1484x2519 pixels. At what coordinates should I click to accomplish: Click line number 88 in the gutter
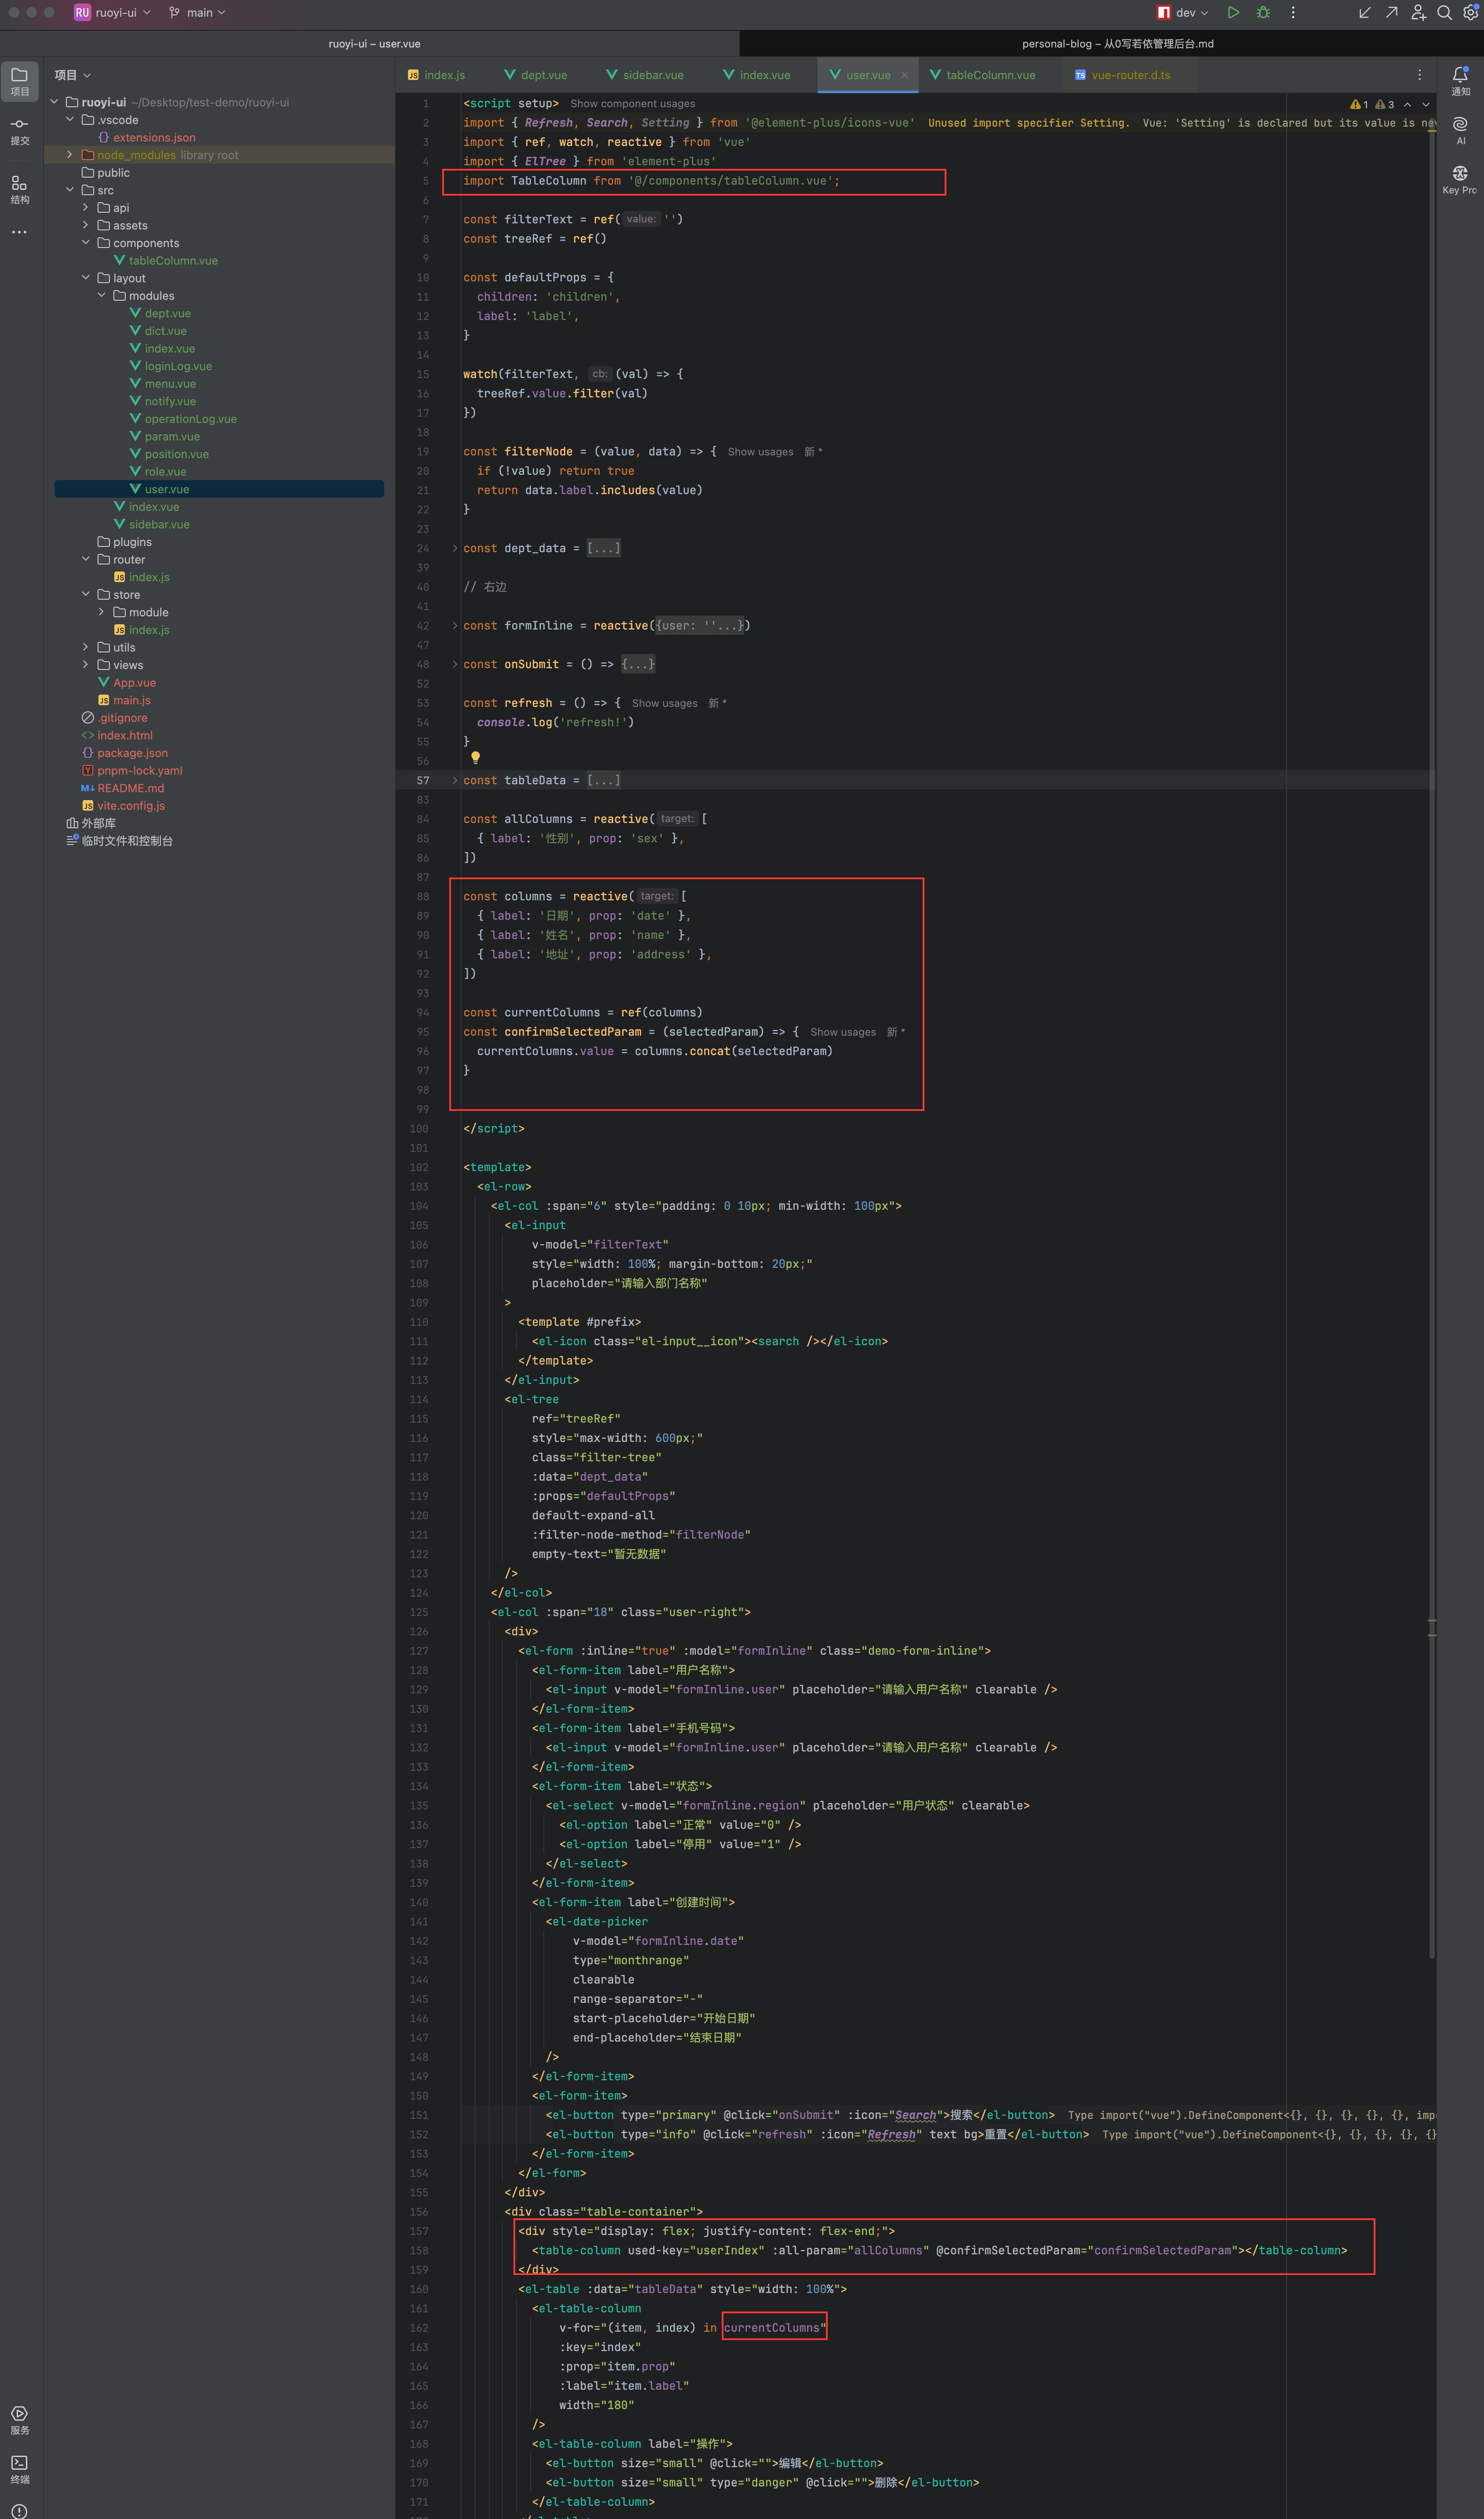423,897
